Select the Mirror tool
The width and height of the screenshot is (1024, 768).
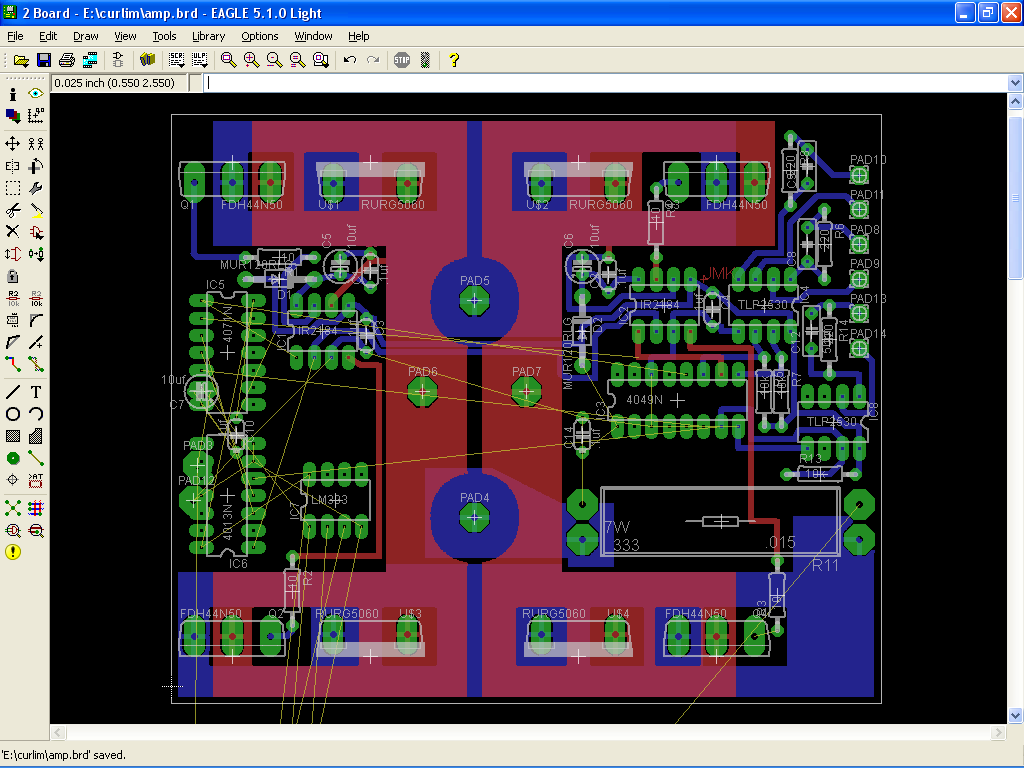[12, 166]
